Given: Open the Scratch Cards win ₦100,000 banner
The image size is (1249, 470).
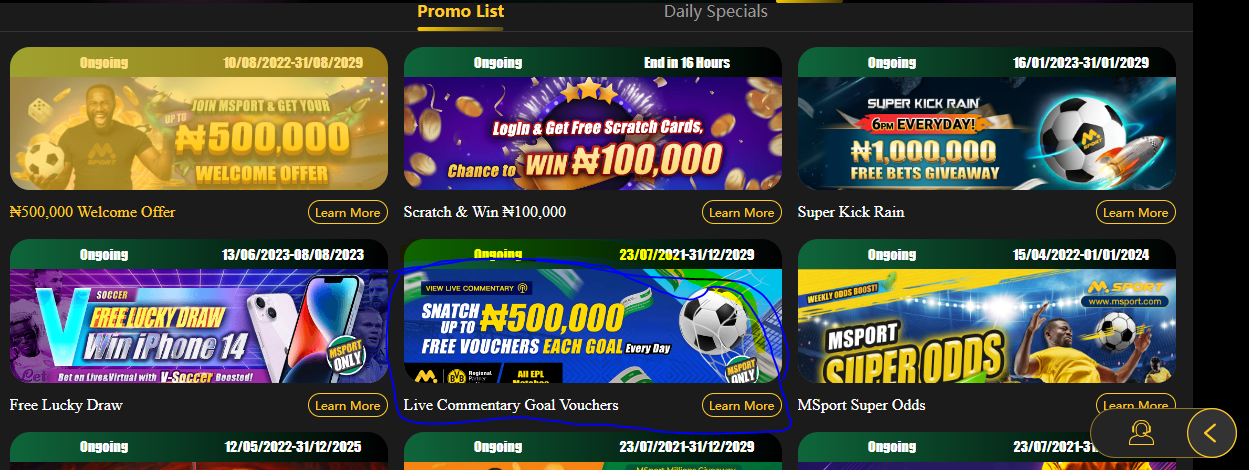Looking at the screenshot, I should click(593, 118).
